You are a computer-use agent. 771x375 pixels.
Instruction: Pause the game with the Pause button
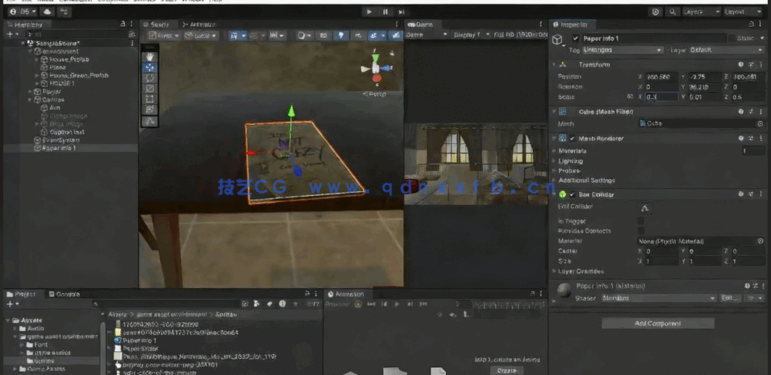pos(385,12)
